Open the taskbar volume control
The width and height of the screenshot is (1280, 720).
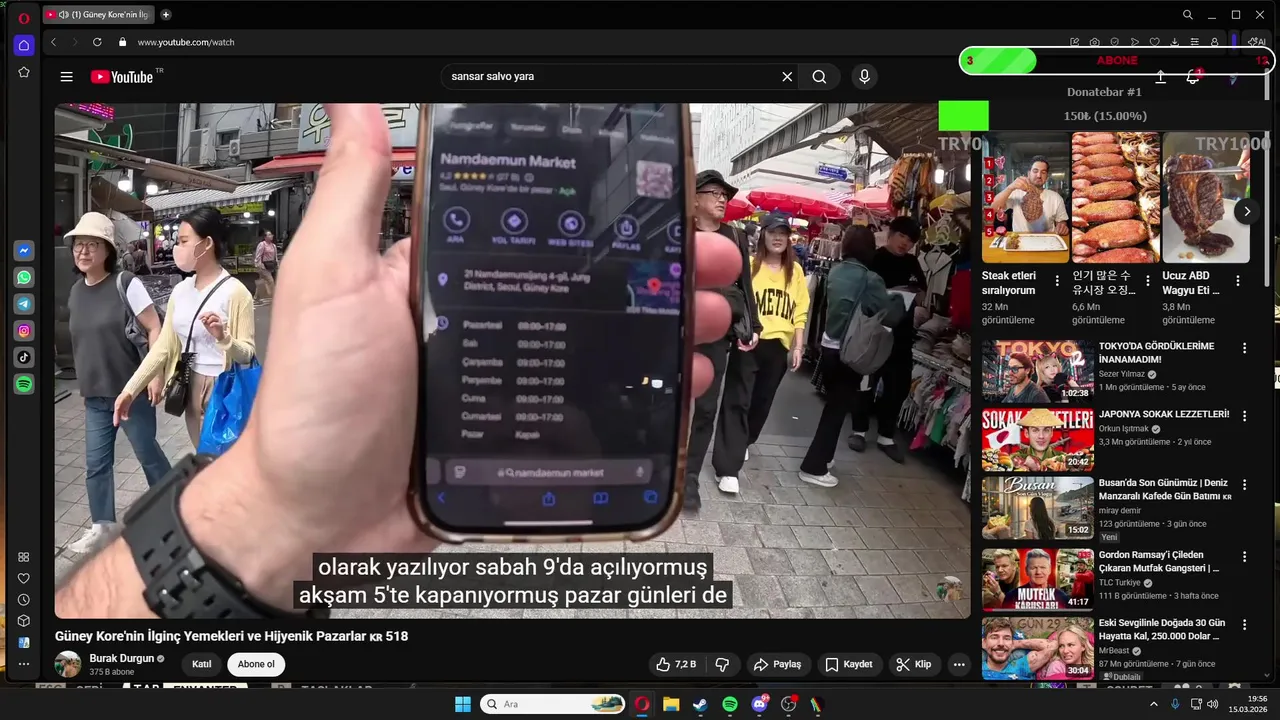tap(1213, 704)
